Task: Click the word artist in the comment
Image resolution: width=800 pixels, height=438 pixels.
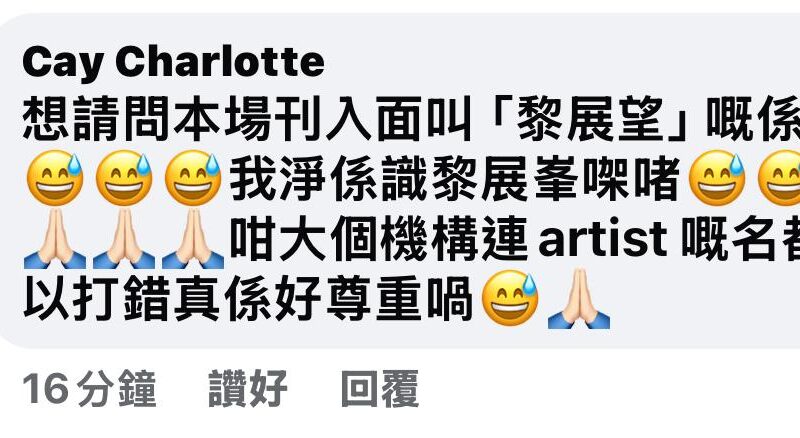Action: (x=603, y=238)
